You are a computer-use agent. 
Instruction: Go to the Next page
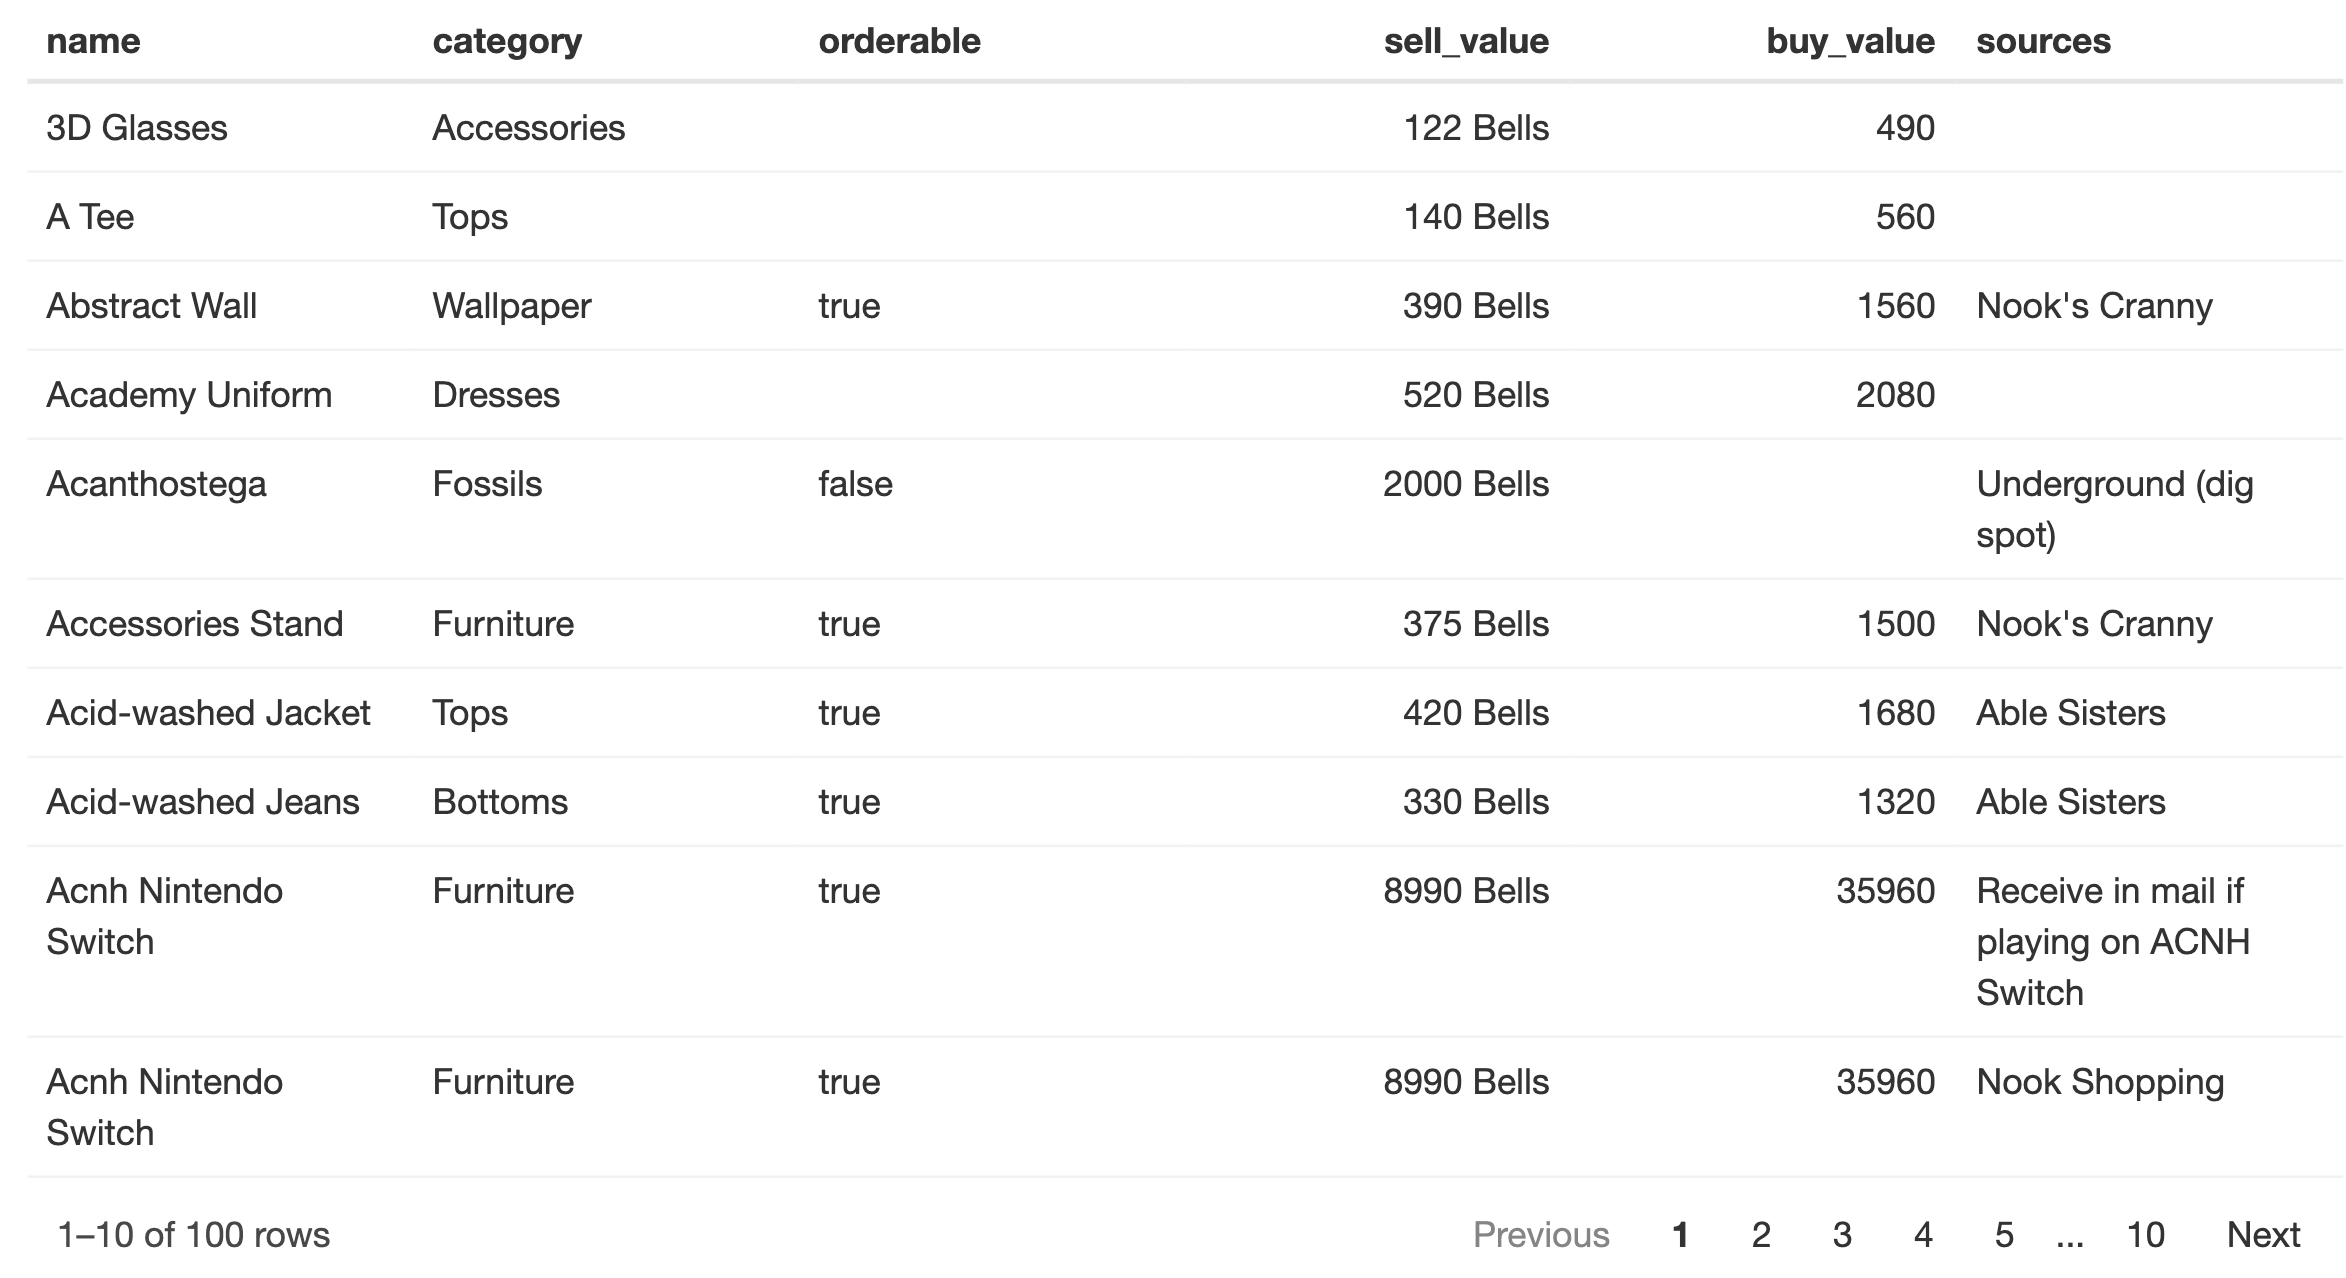(2263, 1235)
